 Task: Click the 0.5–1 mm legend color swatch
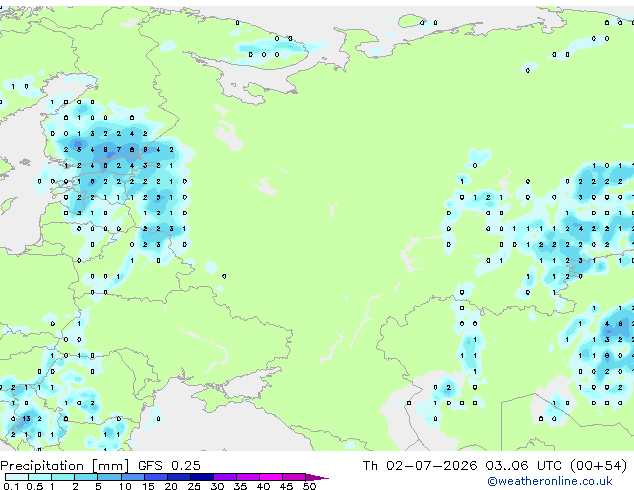(x=40, y=477)
